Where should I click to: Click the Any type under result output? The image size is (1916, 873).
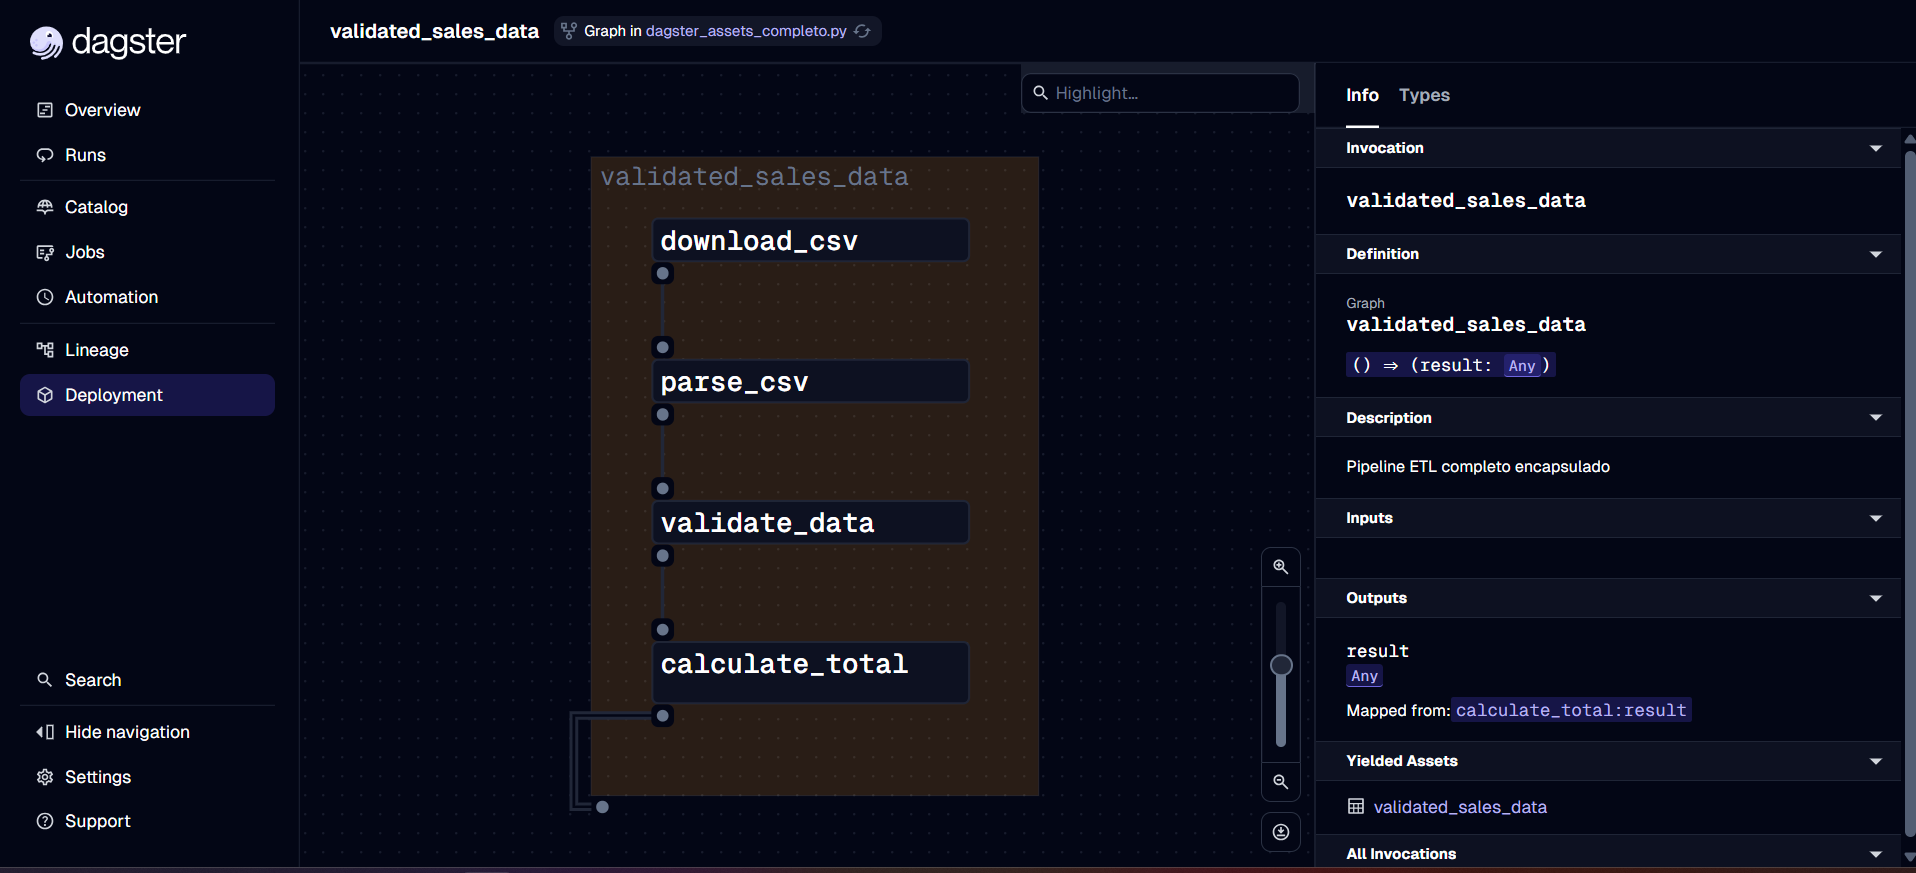click(1364, 676)
